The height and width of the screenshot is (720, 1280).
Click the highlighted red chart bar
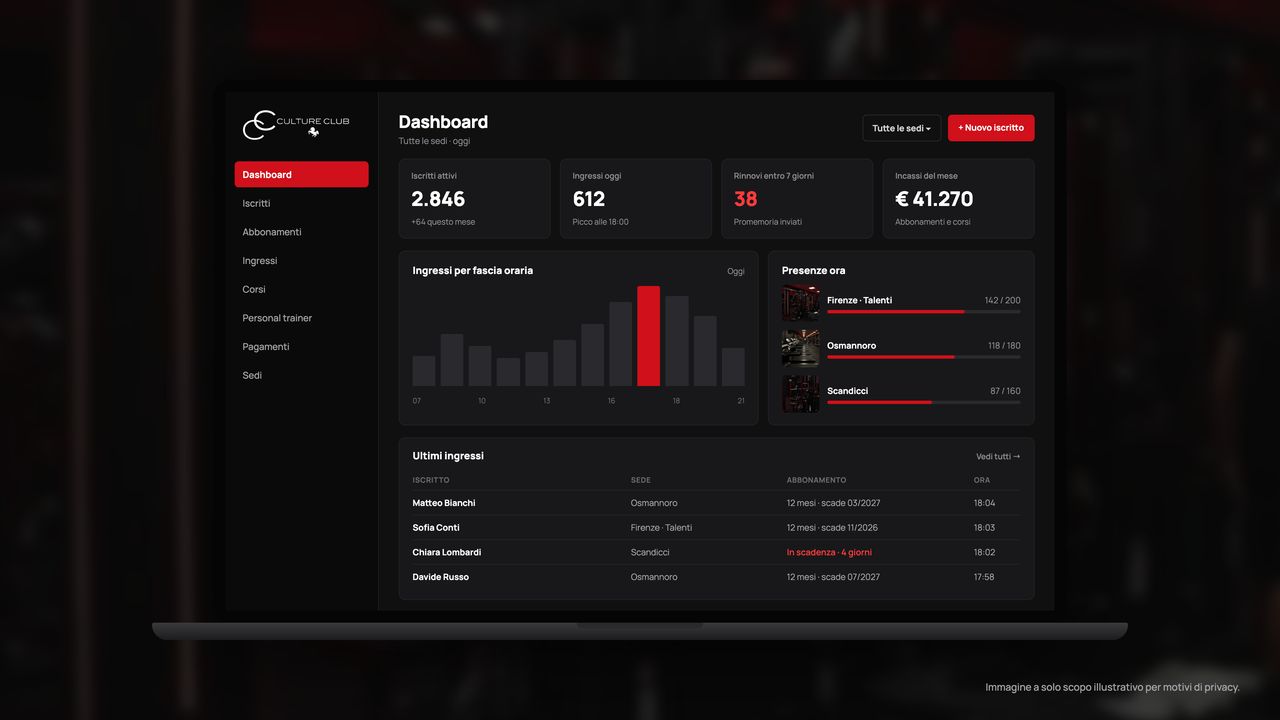[x=648, y=336]
